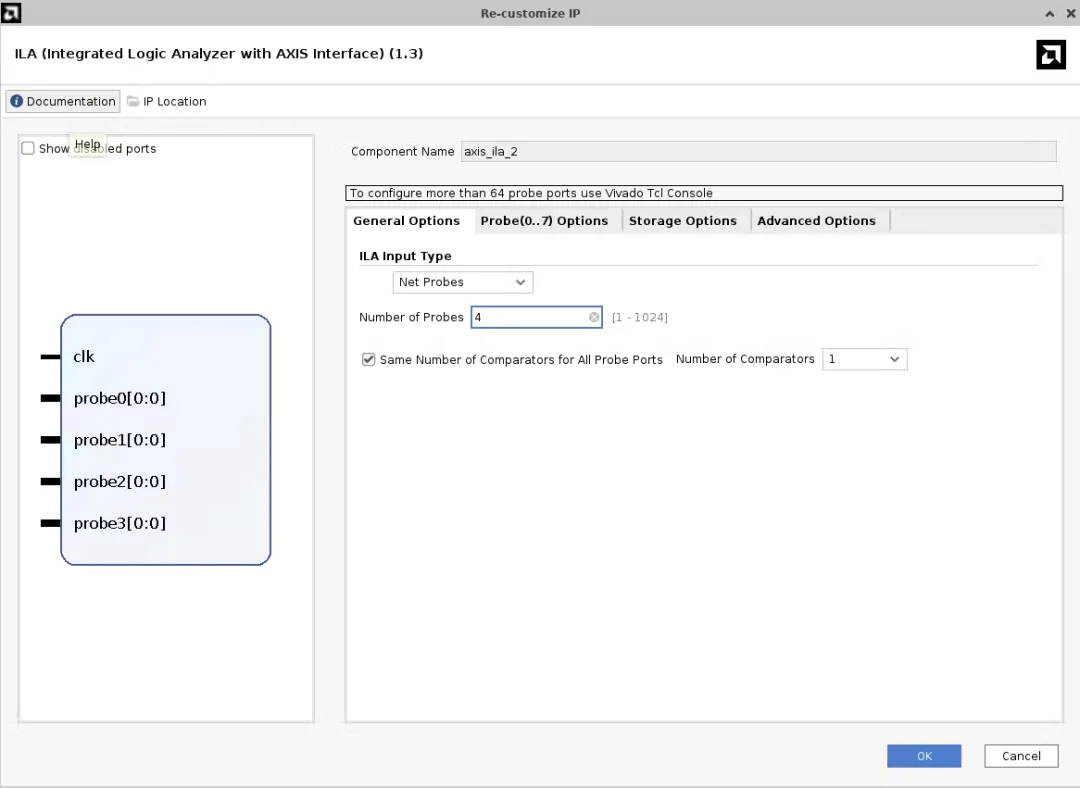Click the Cancel button
Viewport: 1080px width, 788px height.
click(x=1021, y=756)
